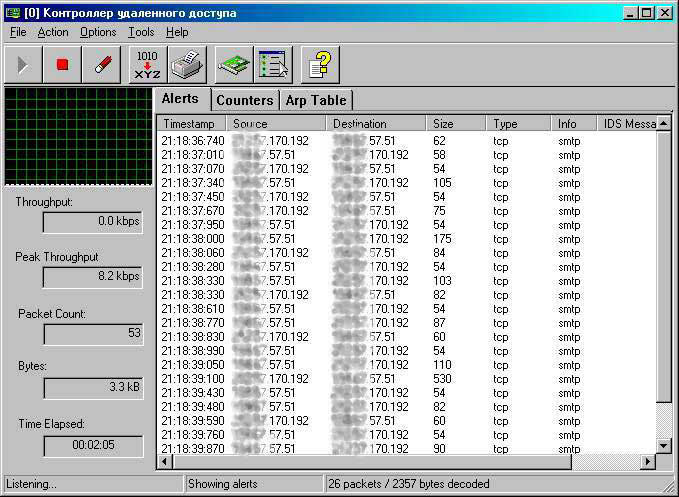
Task: Open network adapter card icon
Action: click(234, 65)
